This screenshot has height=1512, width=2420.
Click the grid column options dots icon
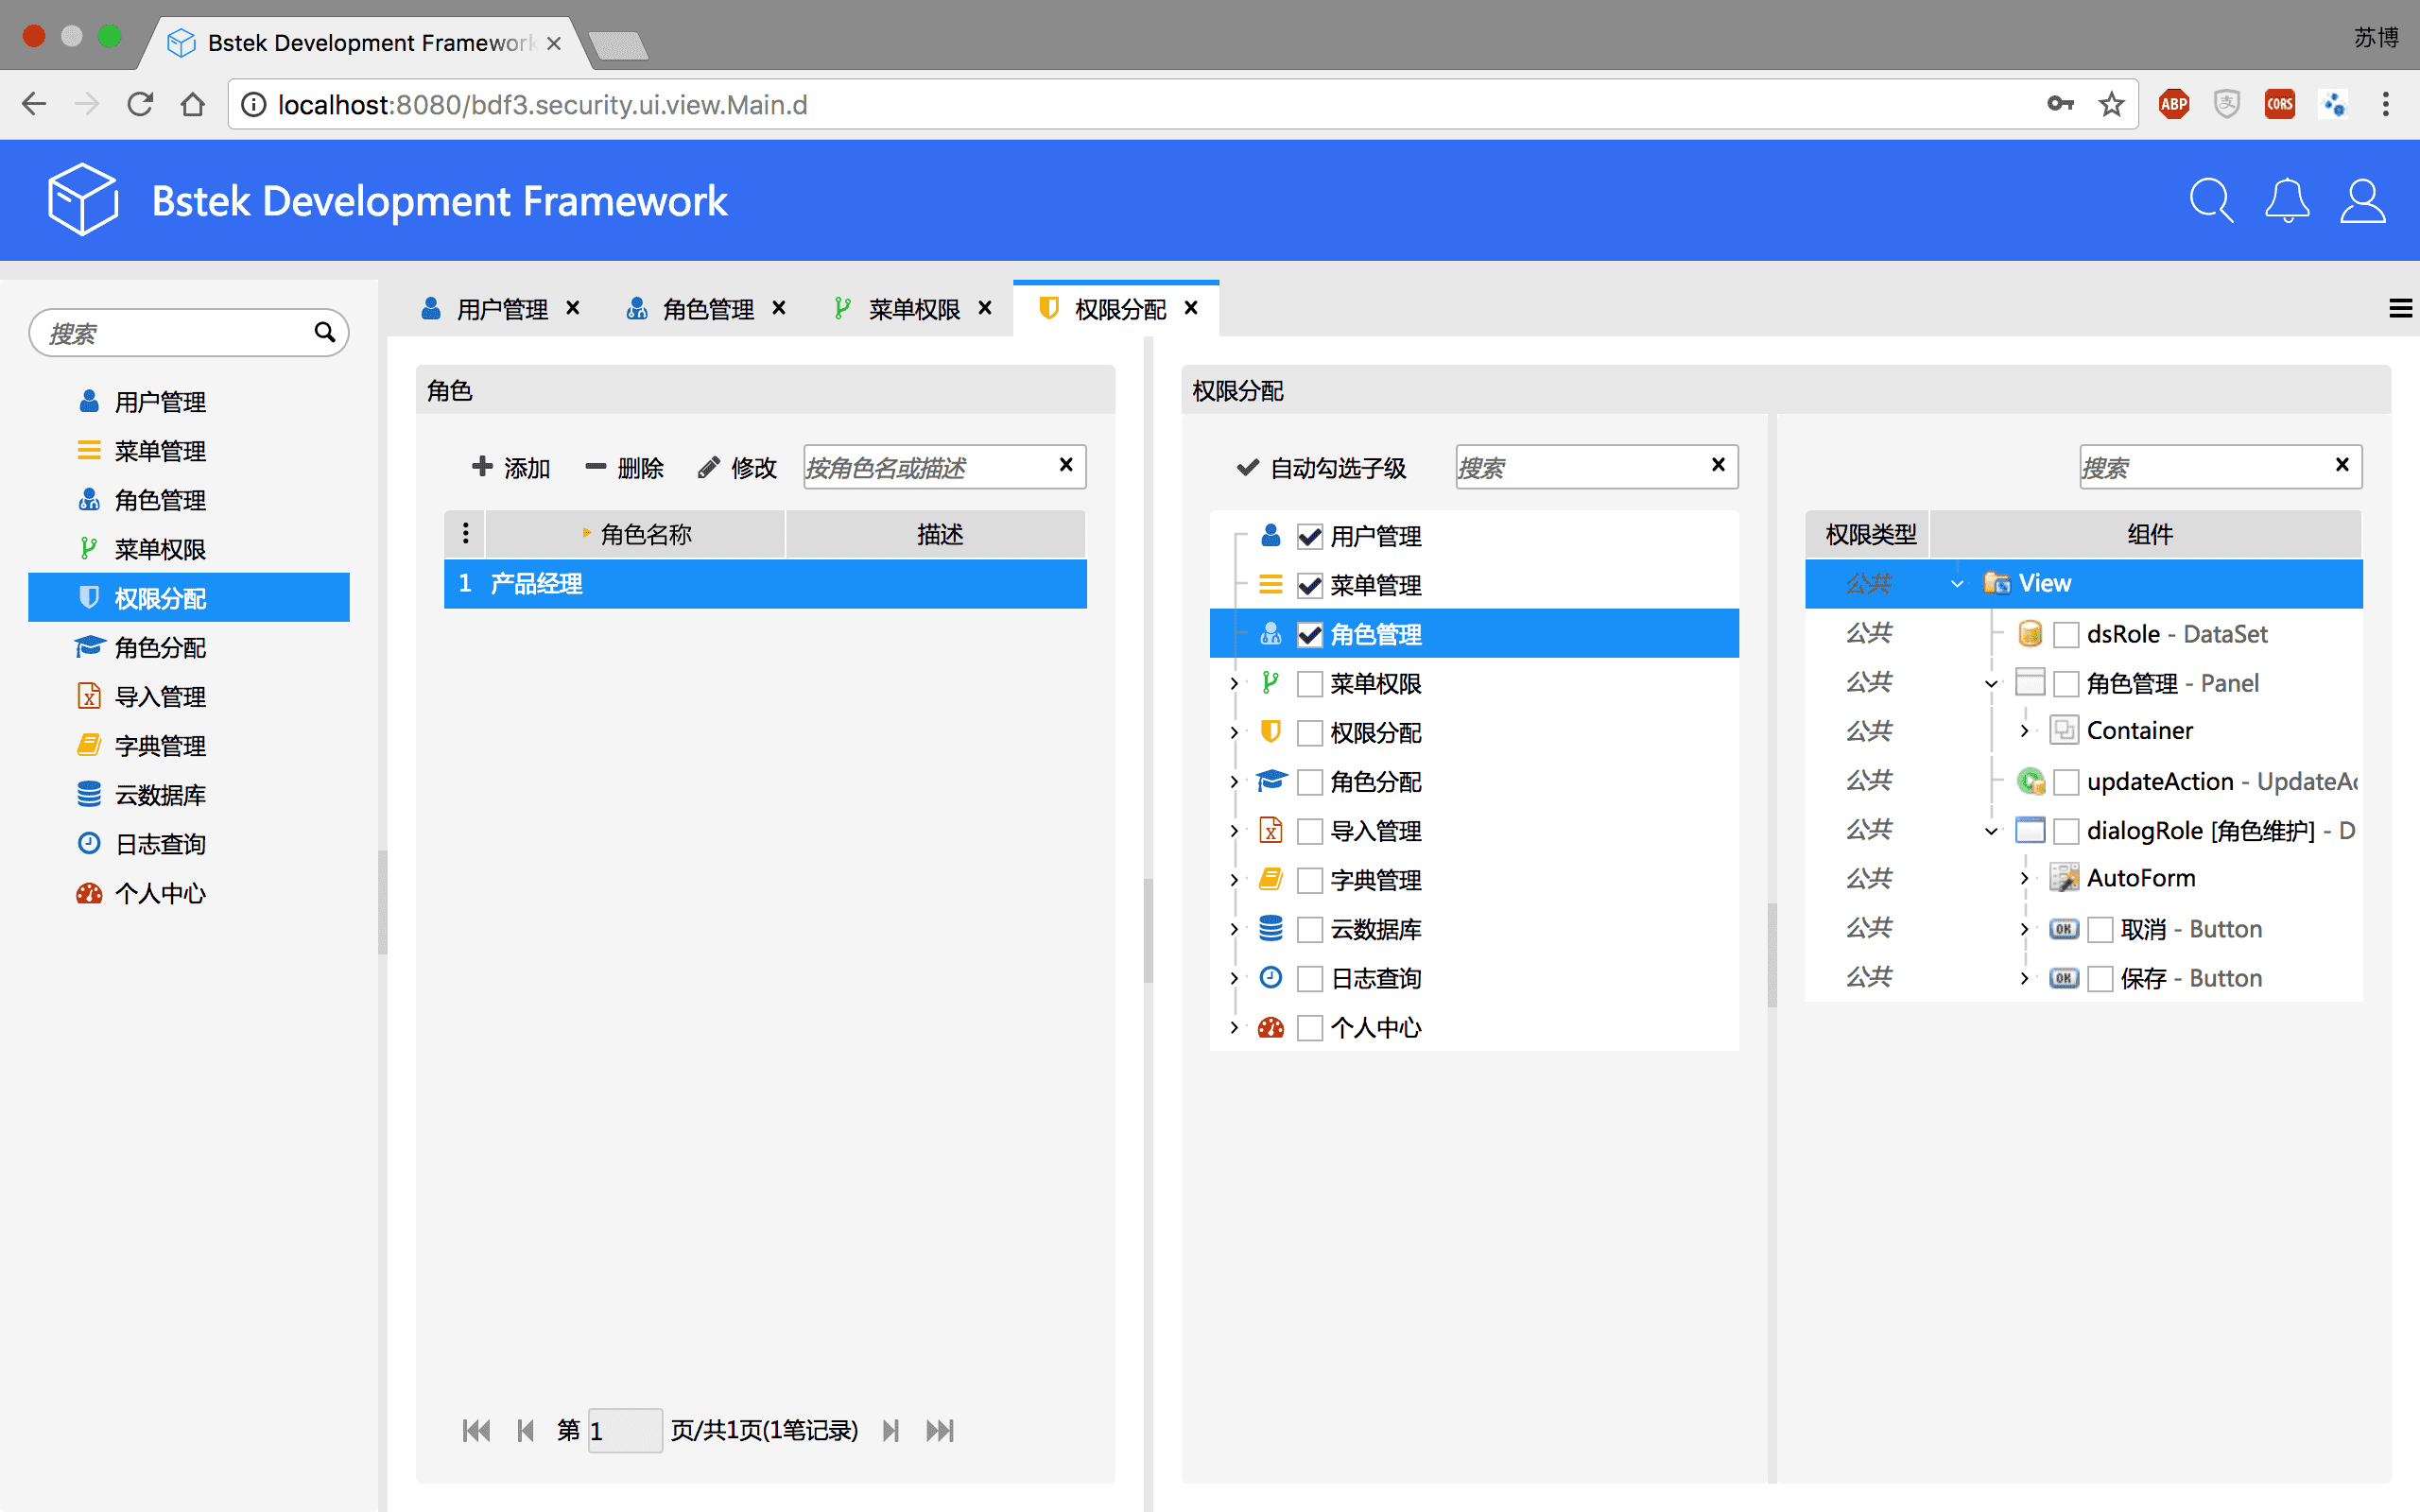pos(465,534)
